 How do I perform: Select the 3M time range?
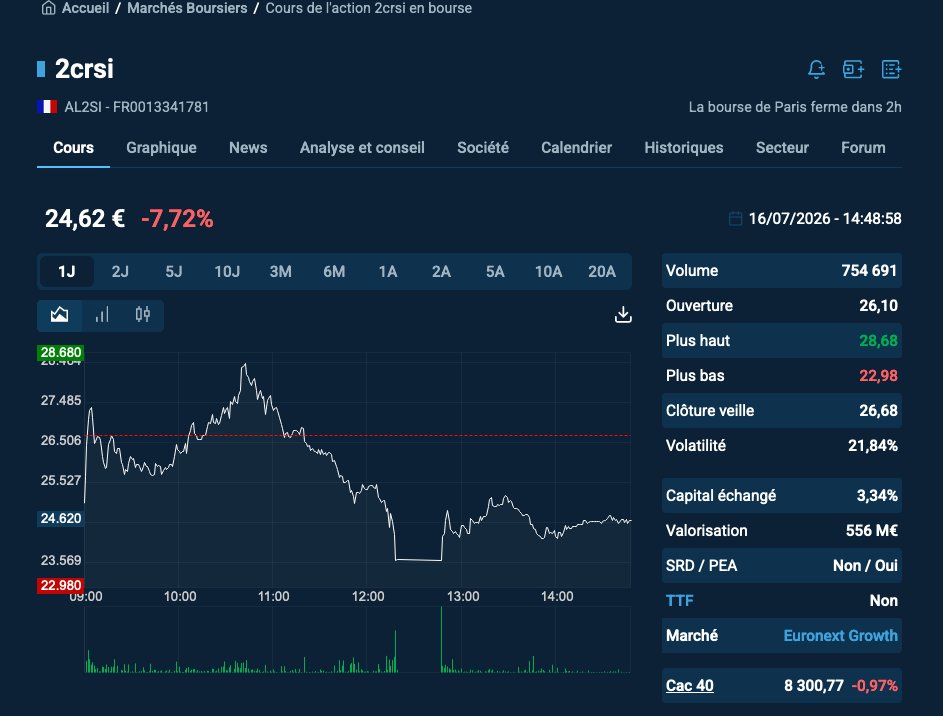[x=281, y=272]
